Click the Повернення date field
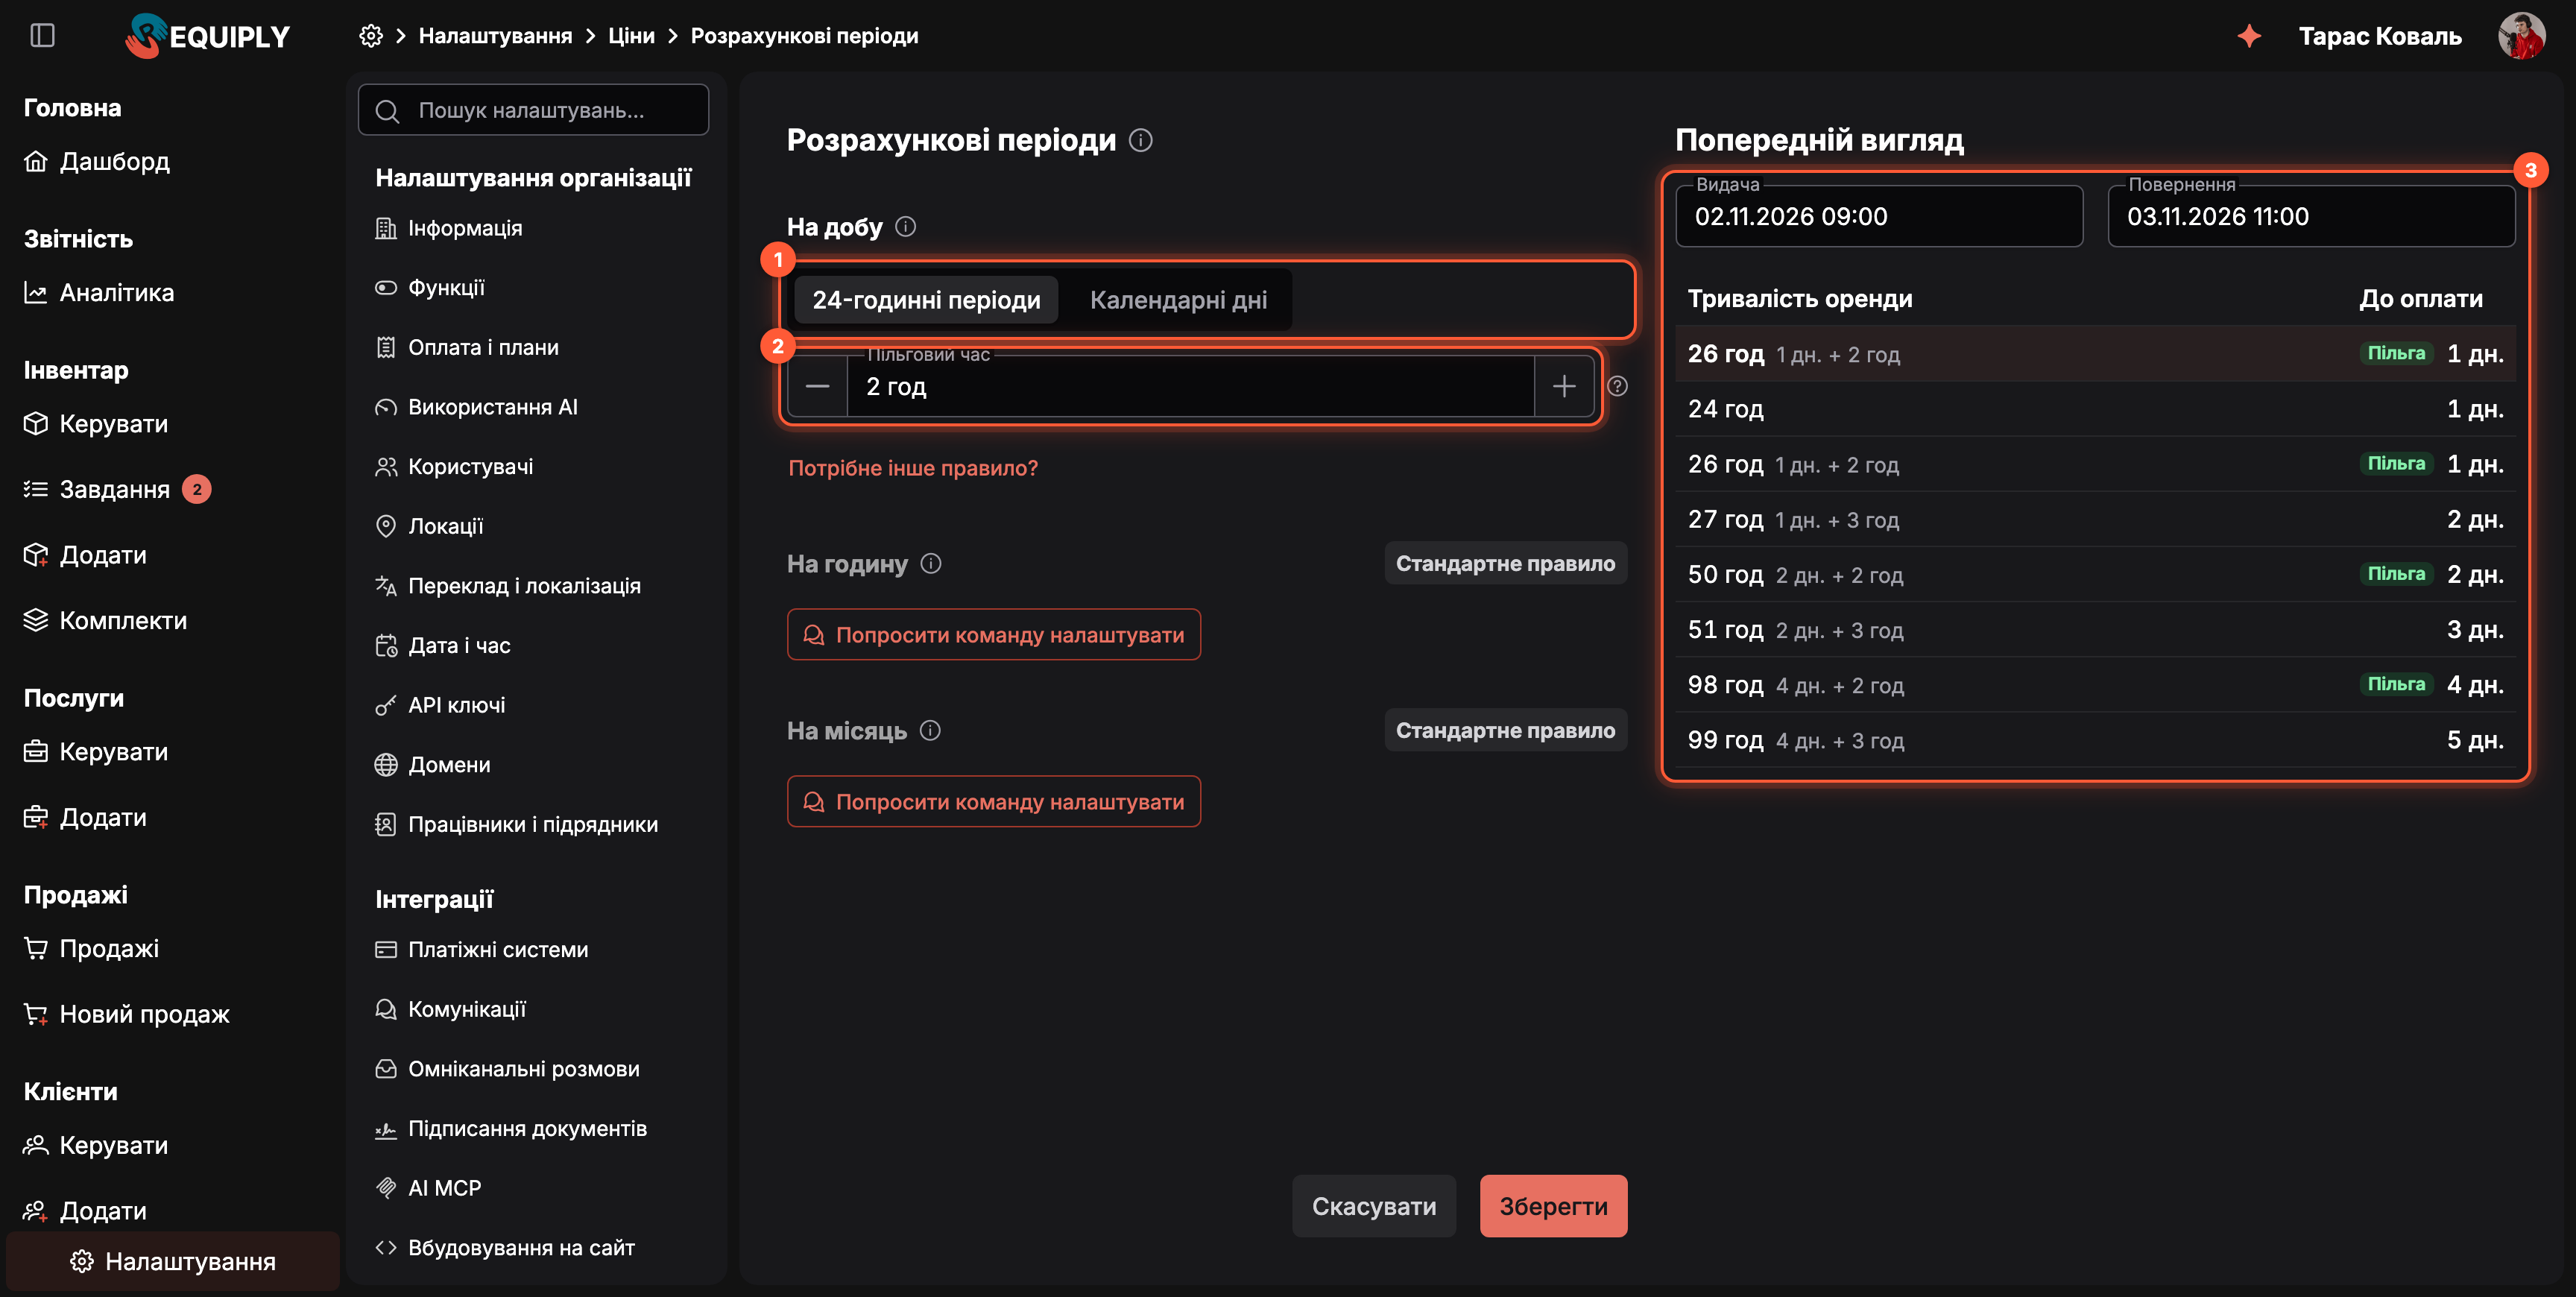This screenshot has width=2576, height=1297. [x=2311, y=216]
